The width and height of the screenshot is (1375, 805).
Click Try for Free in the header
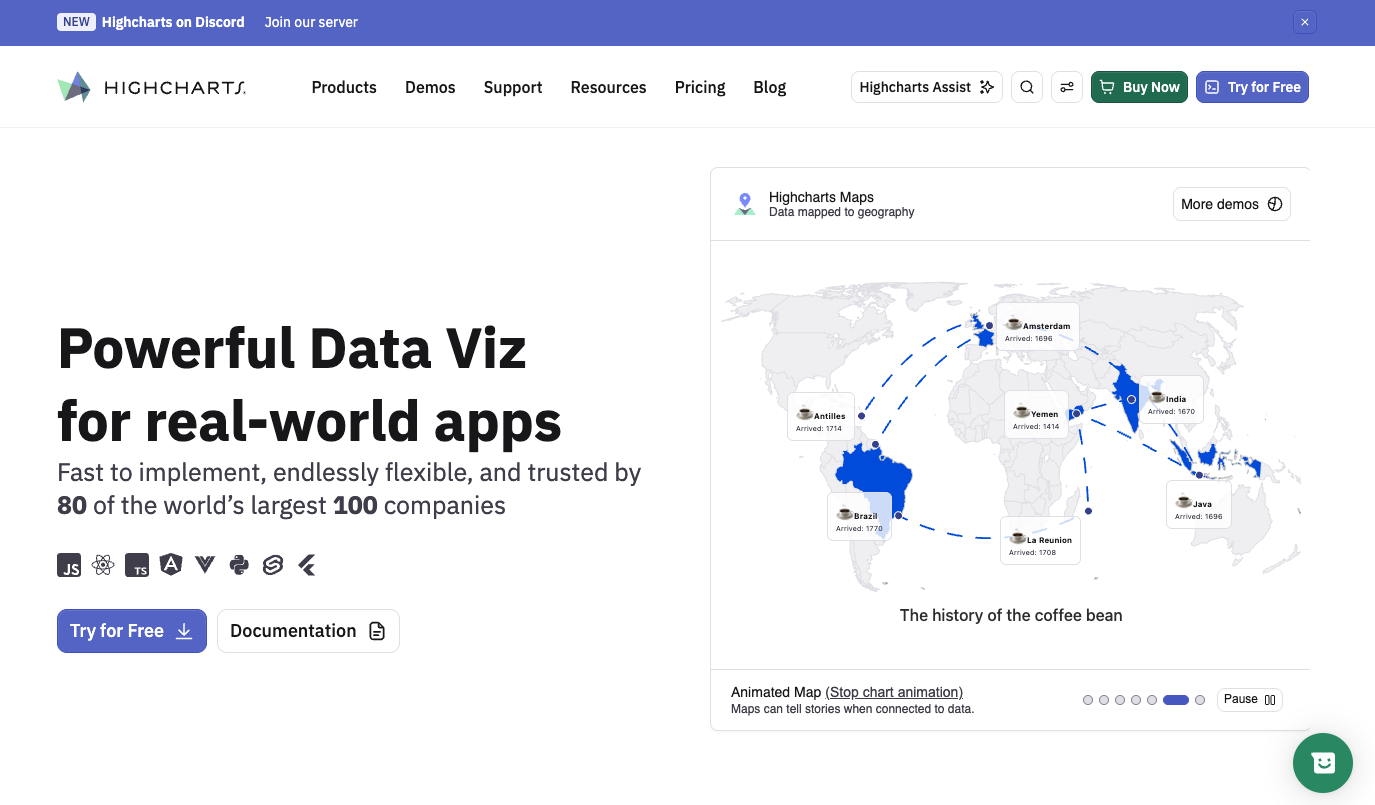click(x=1252, y=87)
